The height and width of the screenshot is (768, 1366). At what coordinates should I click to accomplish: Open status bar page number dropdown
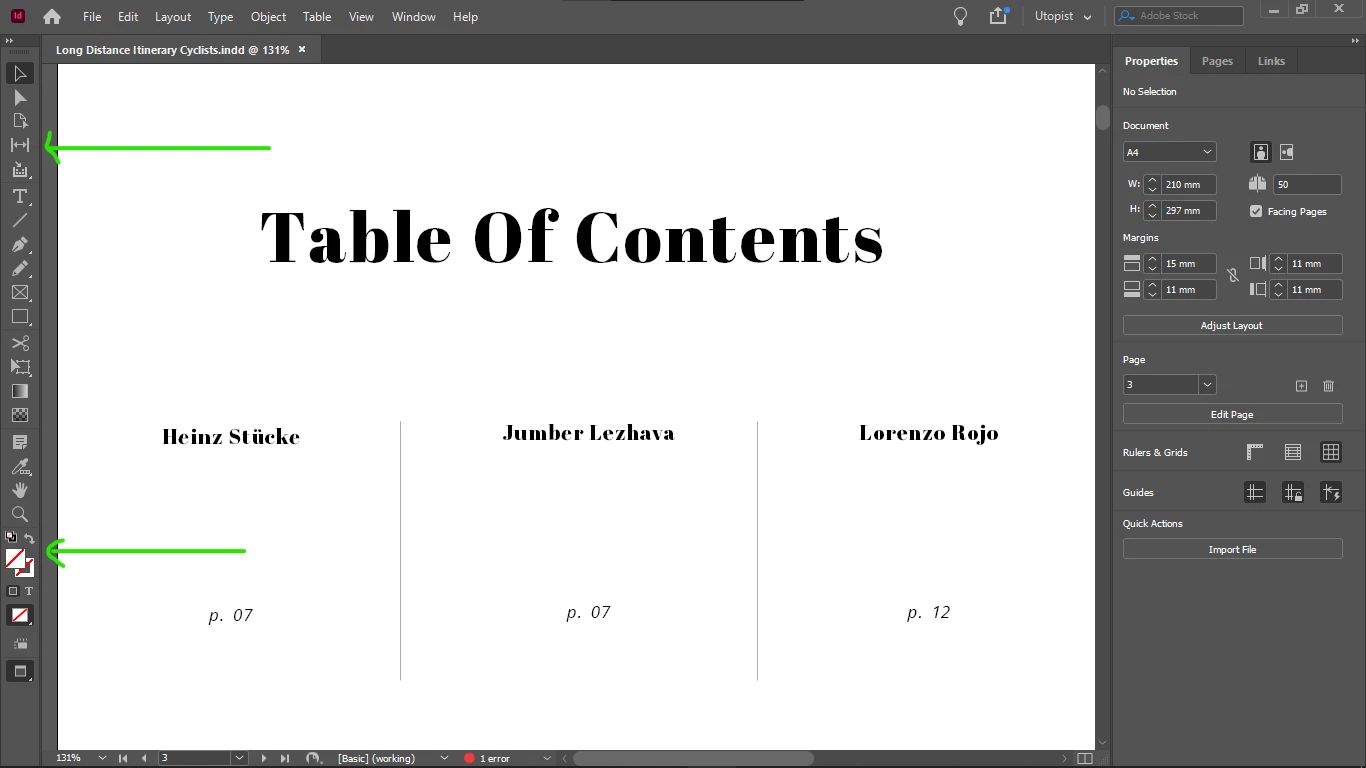239,758
